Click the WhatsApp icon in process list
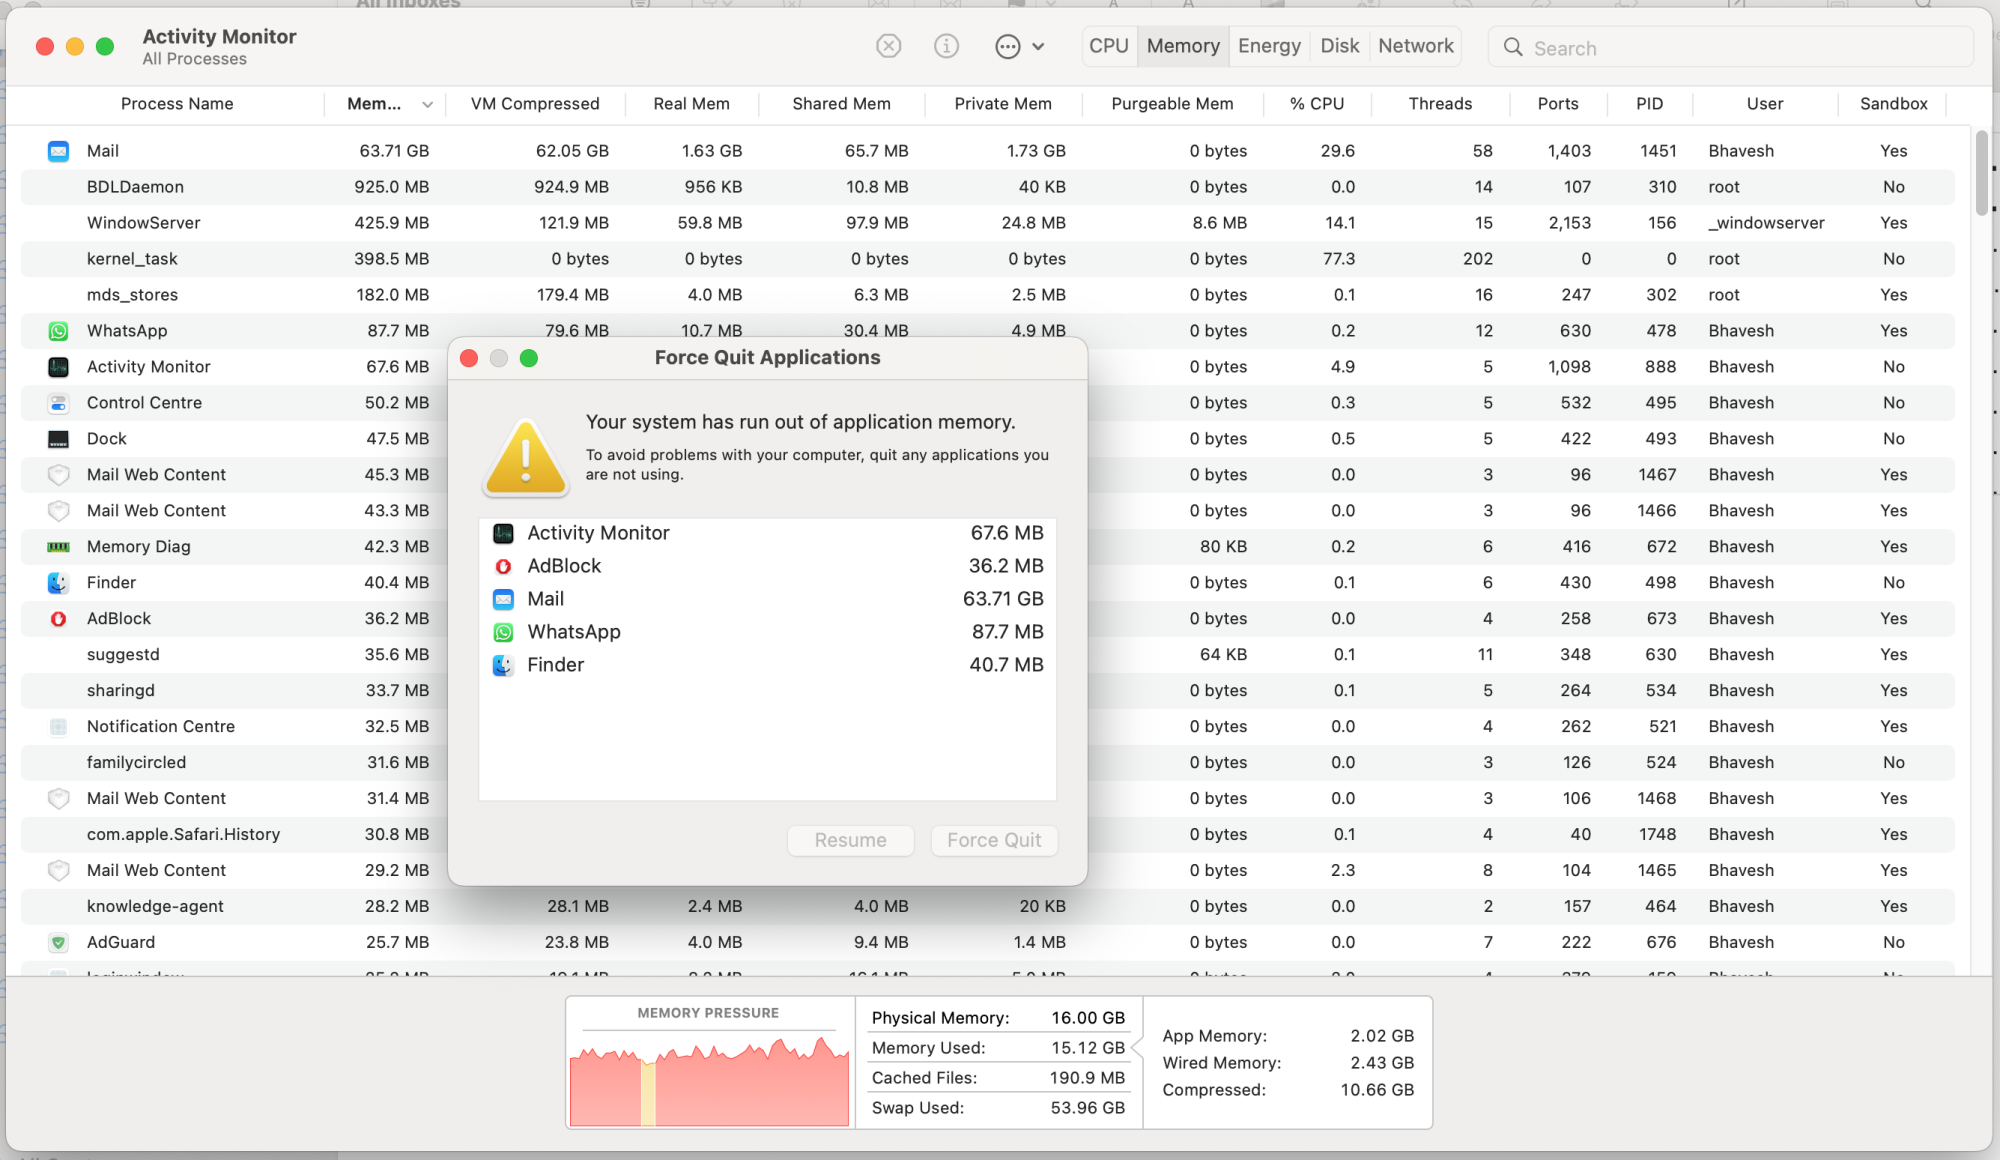This screenshot has height=1160, width=2000. [x=58, y=331]
